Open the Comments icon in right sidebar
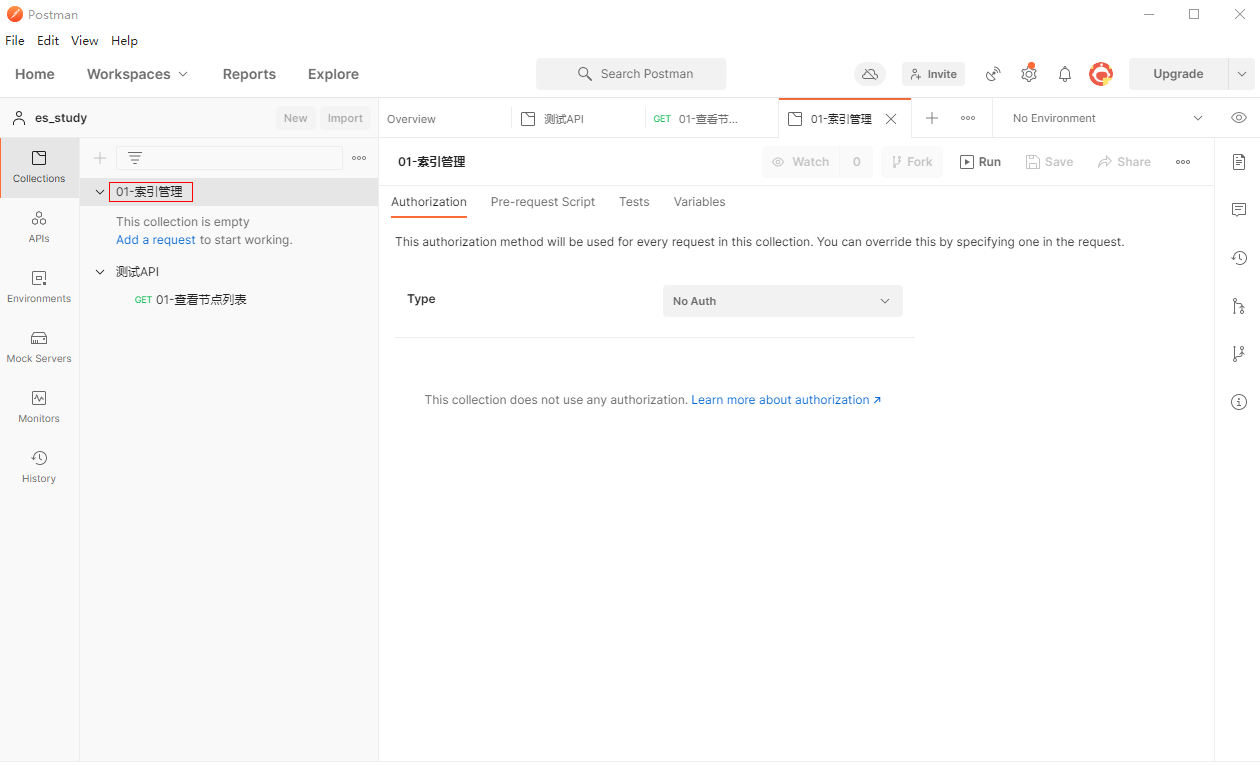 pyautogui.click(x=1239, y=210)
